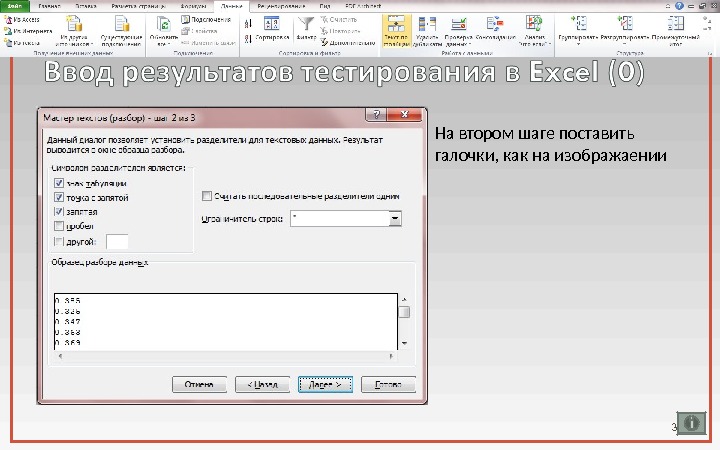
Task: Click the greyed 'Свойства' ribbon item
Action: [199, 31]
